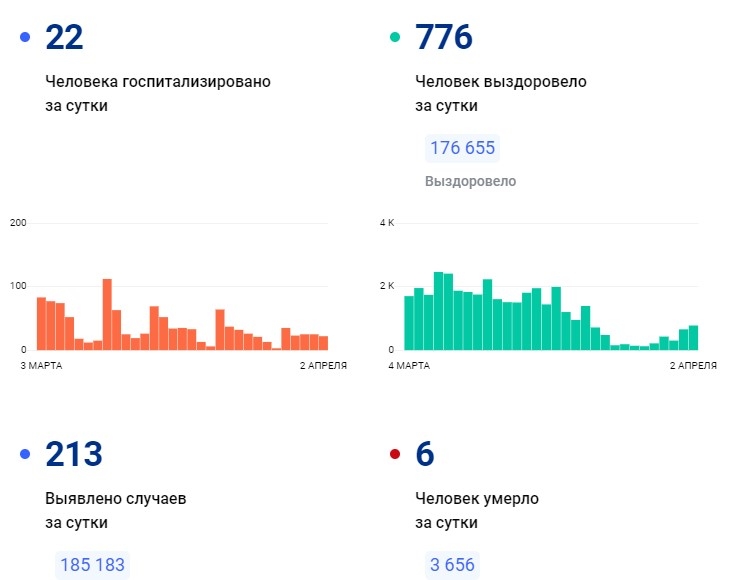Click 2 АПРЕЛЯ label under the orange chart
This screenshot has width=748, height=580.
click(323, 366)
